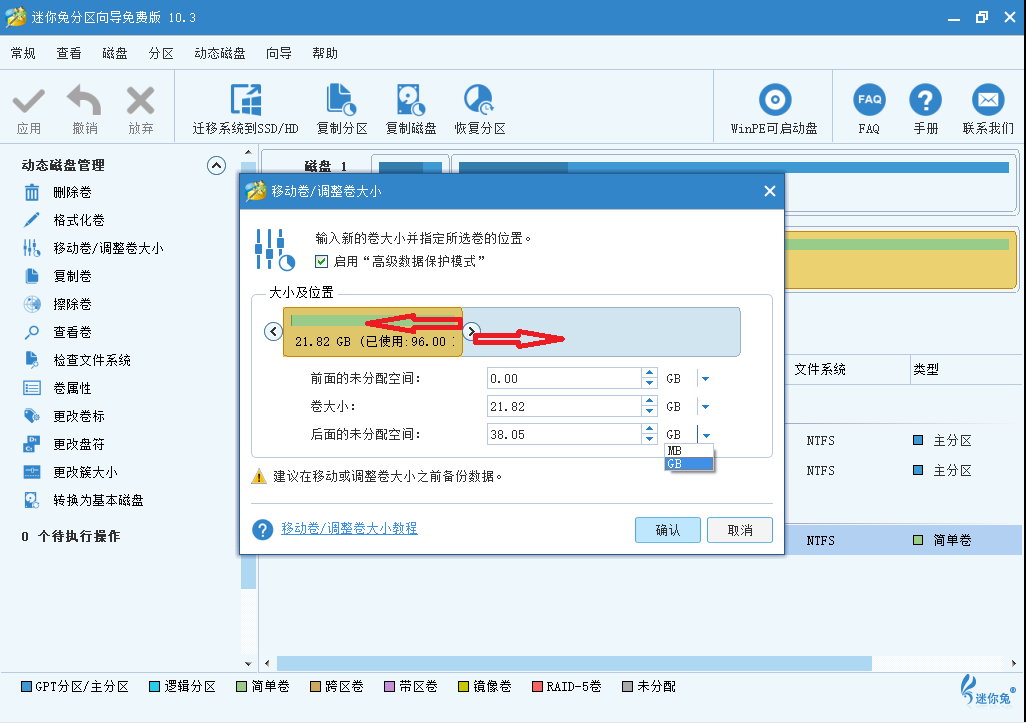Viewport: 1026px width, 724px height.
Task: Click the unallocated space after input field
Action: [x=564, y=435]
